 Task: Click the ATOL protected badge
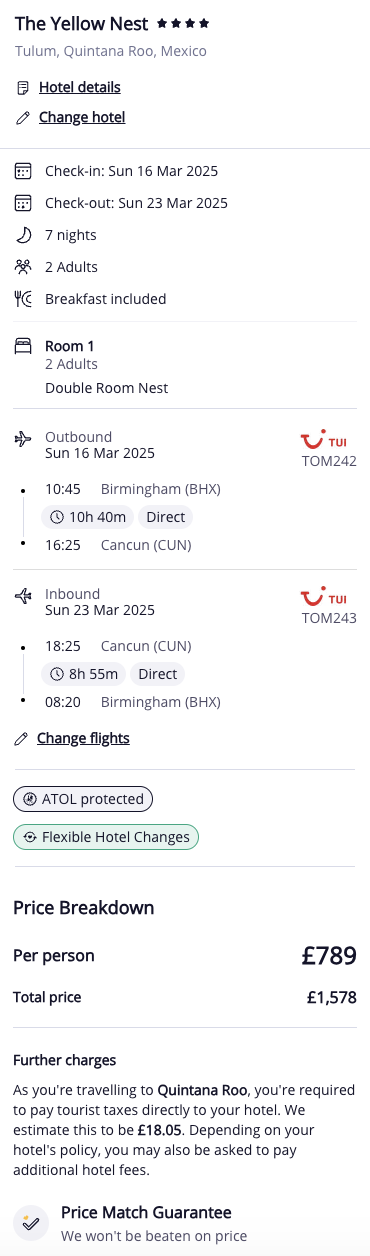coord(83,799)
